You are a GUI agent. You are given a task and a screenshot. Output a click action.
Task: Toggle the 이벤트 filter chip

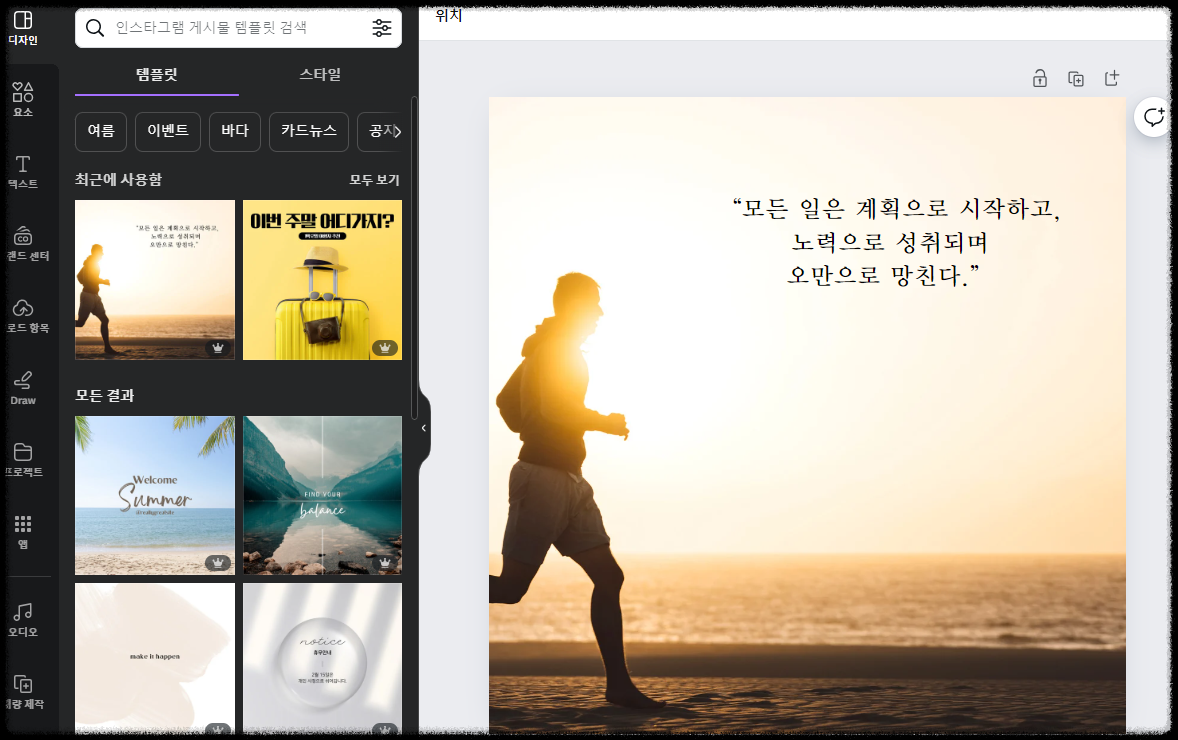click(x=167, y=131)
